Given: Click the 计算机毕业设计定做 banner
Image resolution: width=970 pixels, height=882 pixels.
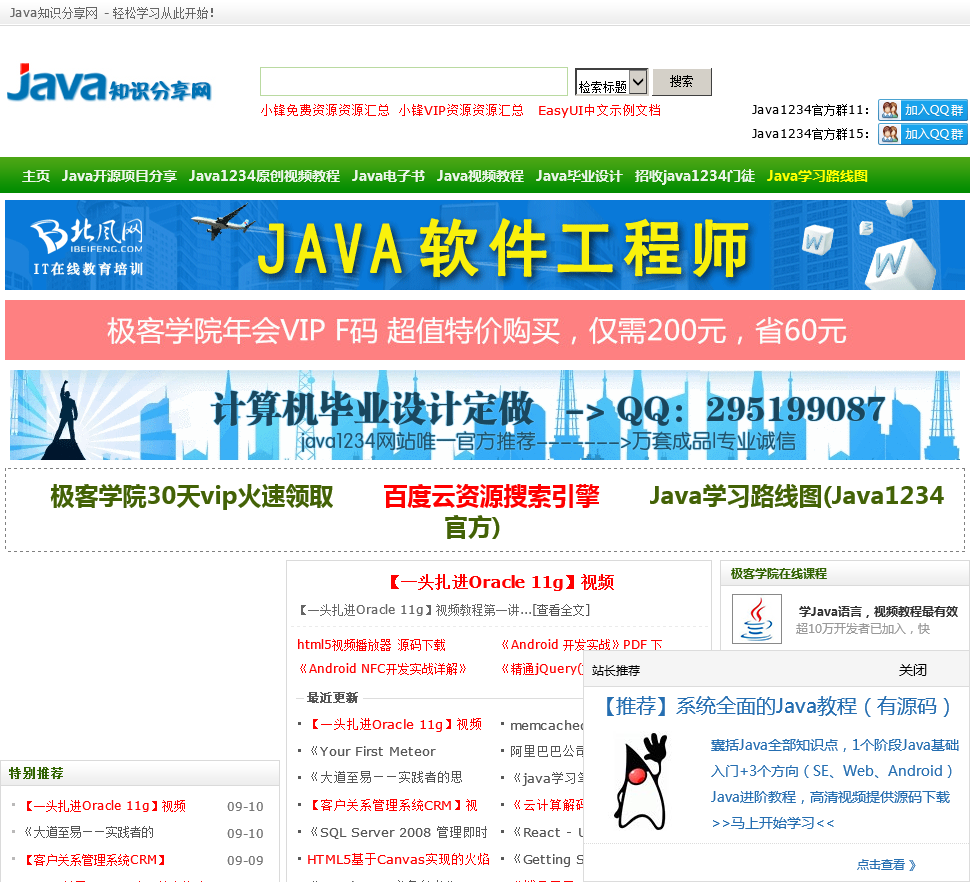Looking at the screenshot, I should click(x=485, y=415).
